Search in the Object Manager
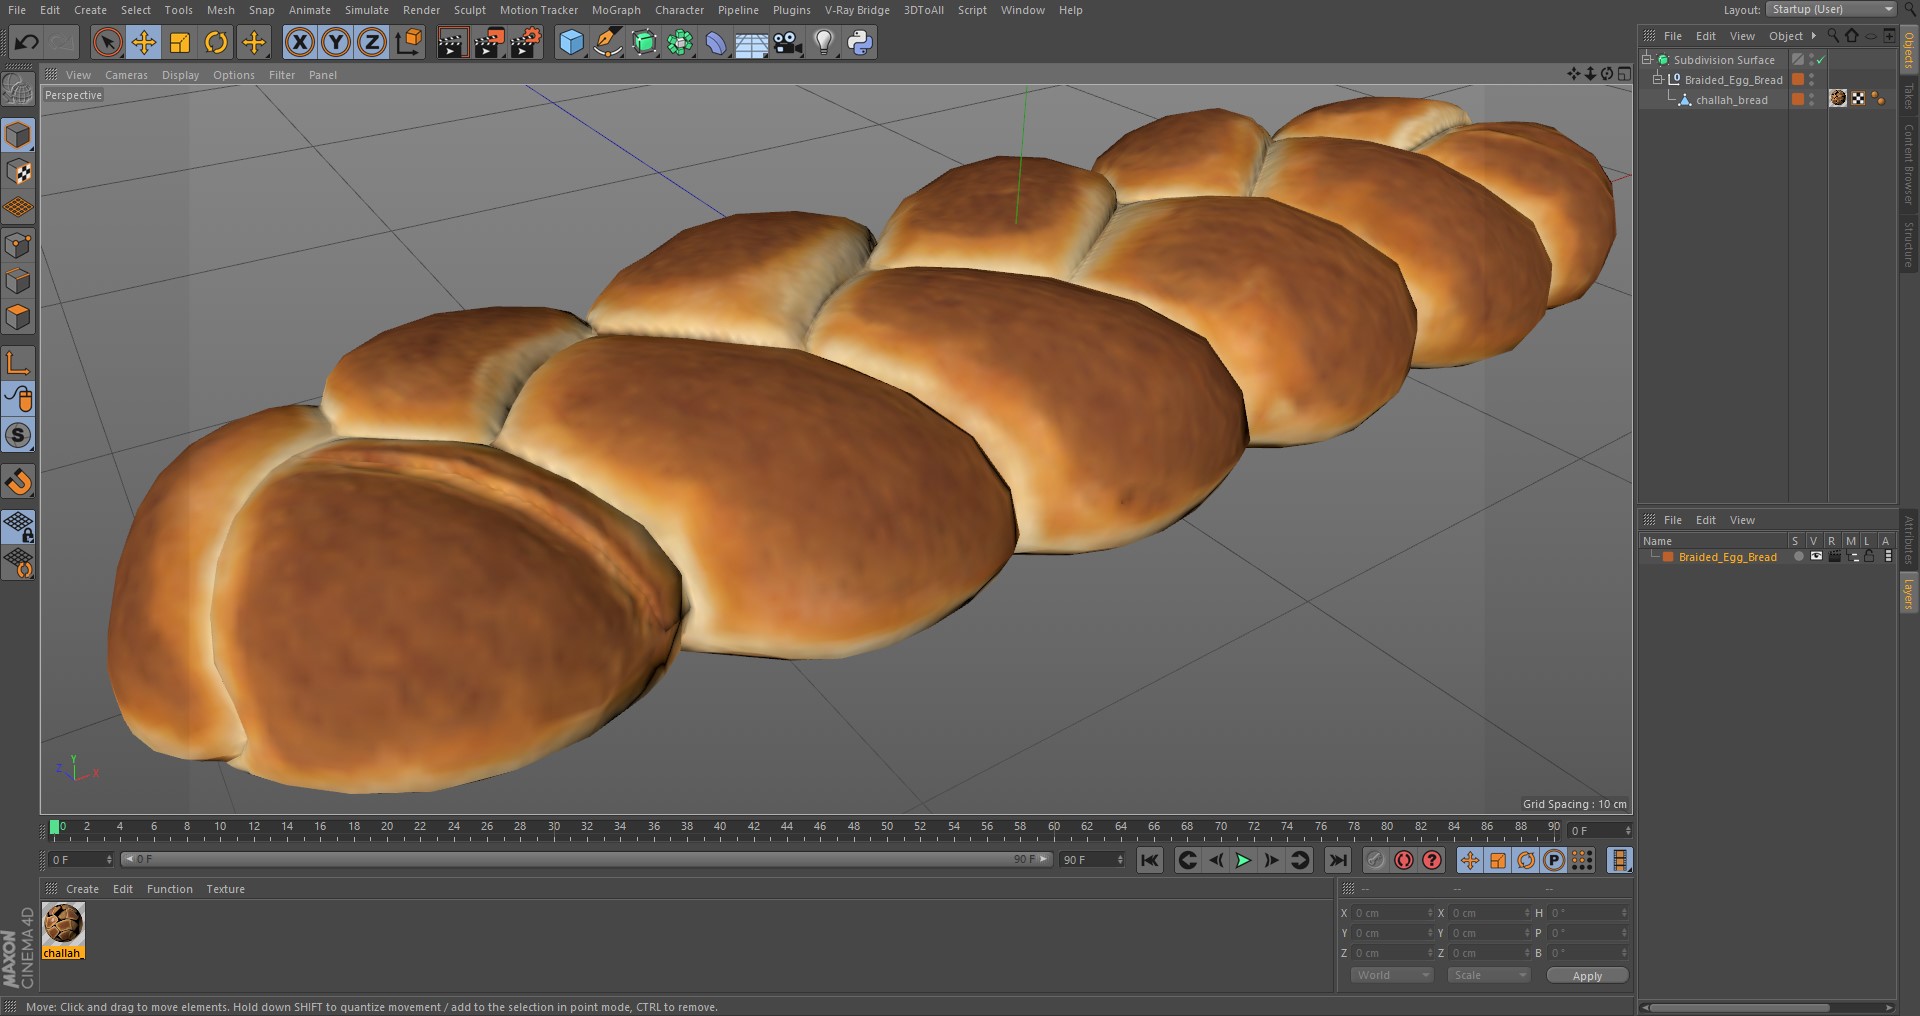This screenshot has height=1016, width=1920. [1833, 36]
